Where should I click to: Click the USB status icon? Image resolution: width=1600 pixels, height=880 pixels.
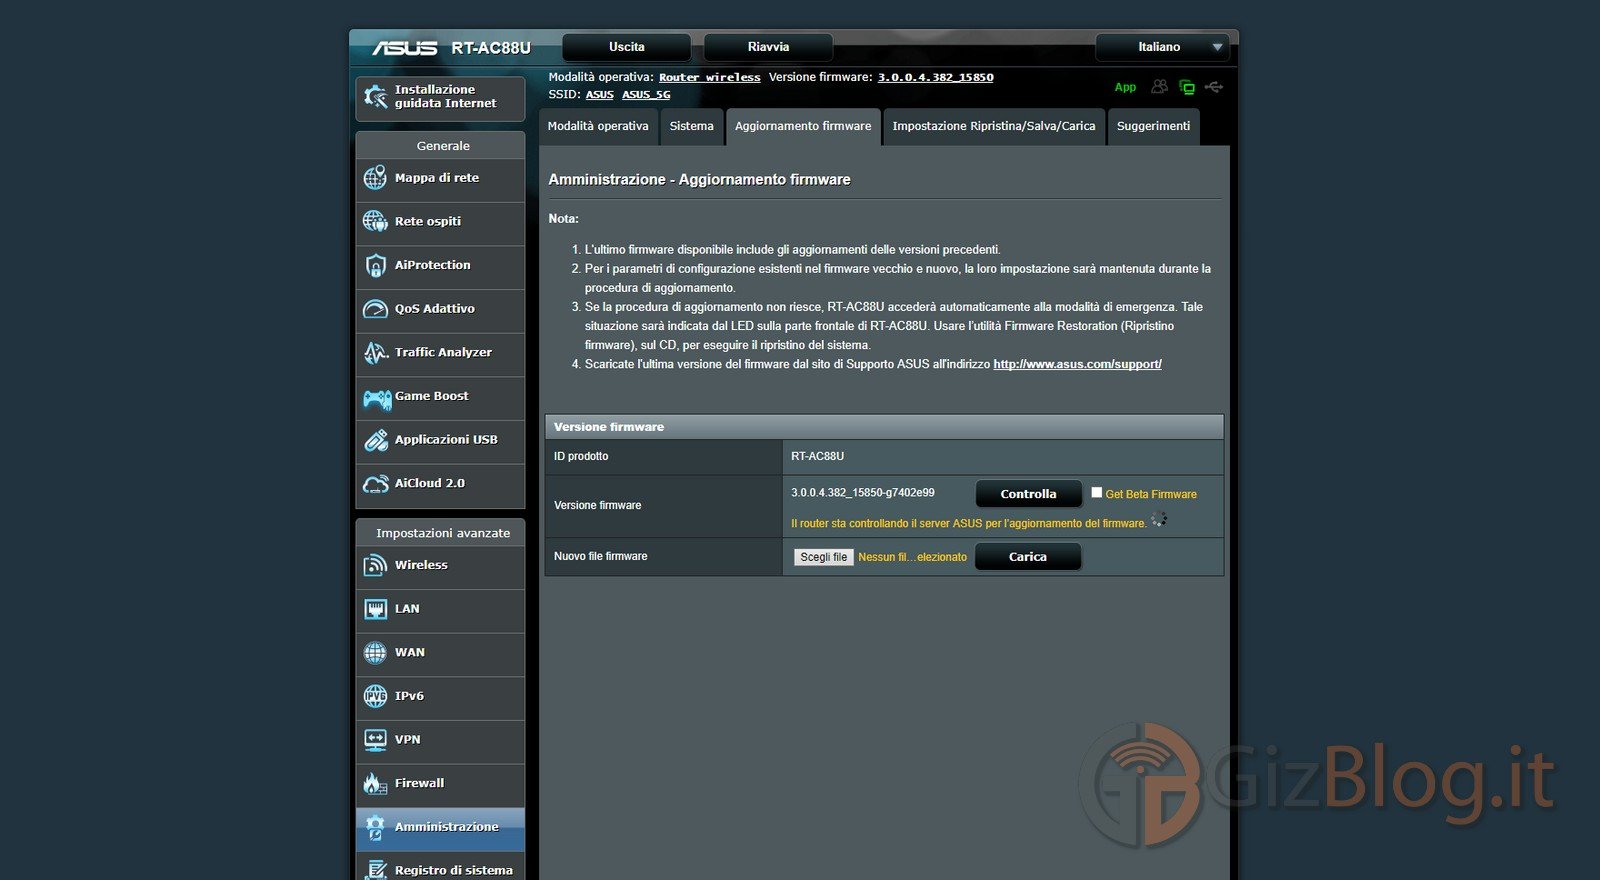coord(1214,87)
